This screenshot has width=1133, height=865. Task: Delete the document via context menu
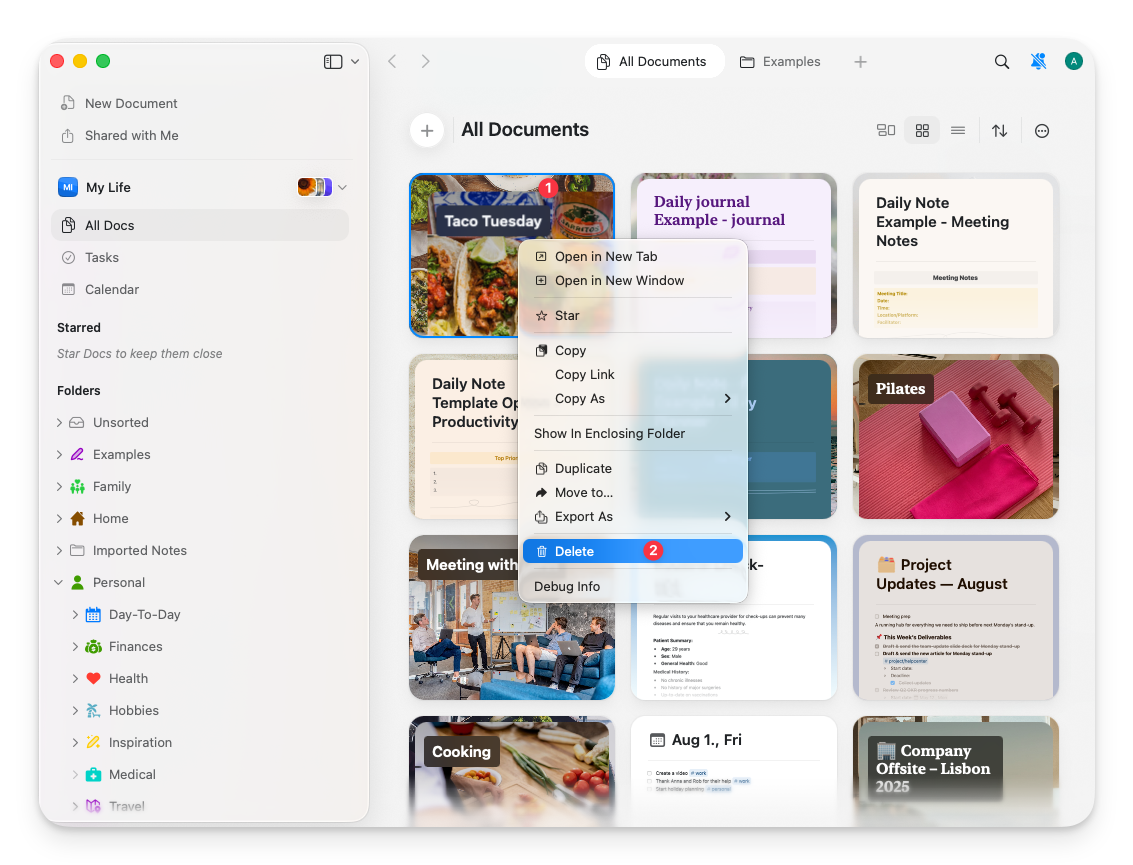[633, 551]
